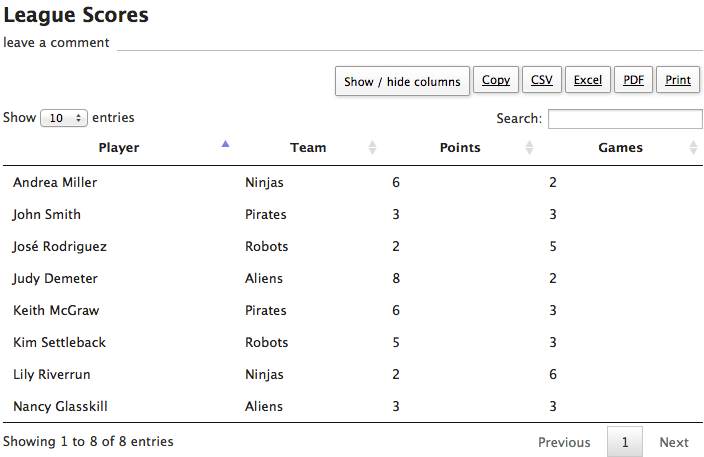704x457 pixels.
Task: Open the entries-per-page dropdown
Action: pos(64,118)
